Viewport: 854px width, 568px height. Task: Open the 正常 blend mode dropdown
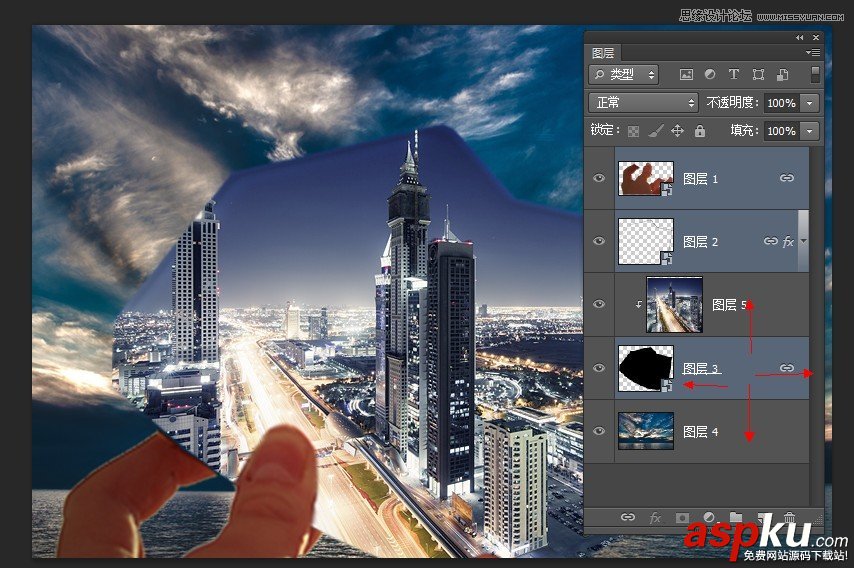click(643, 102)
